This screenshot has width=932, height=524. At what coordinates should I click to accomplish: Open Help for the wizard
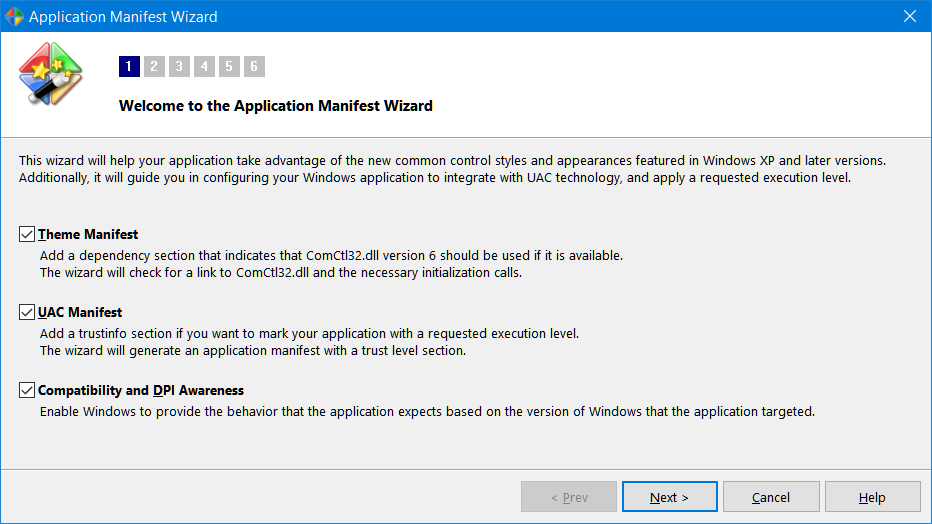(x=872, y=497)
